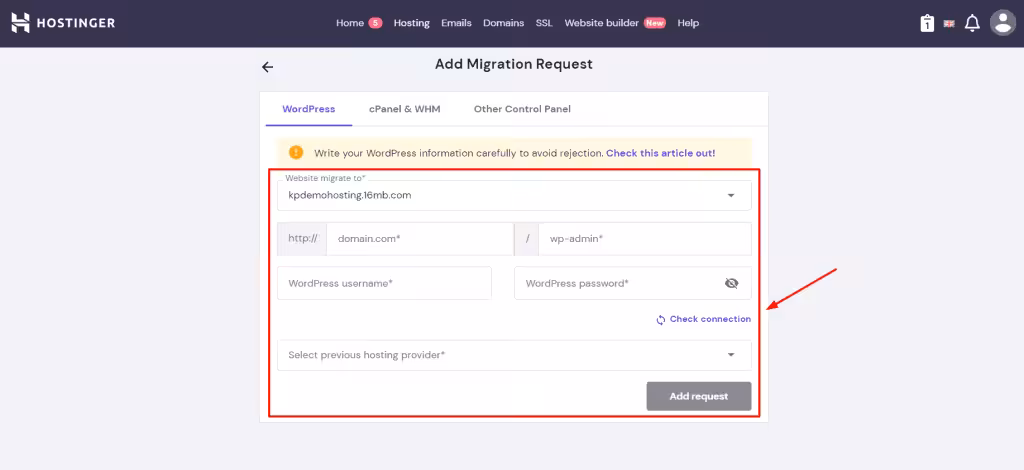Image resolution: width=1024 pixels, height=470 pixels.
Task: Open Hosting in top navigation
Action: (411, 23)
